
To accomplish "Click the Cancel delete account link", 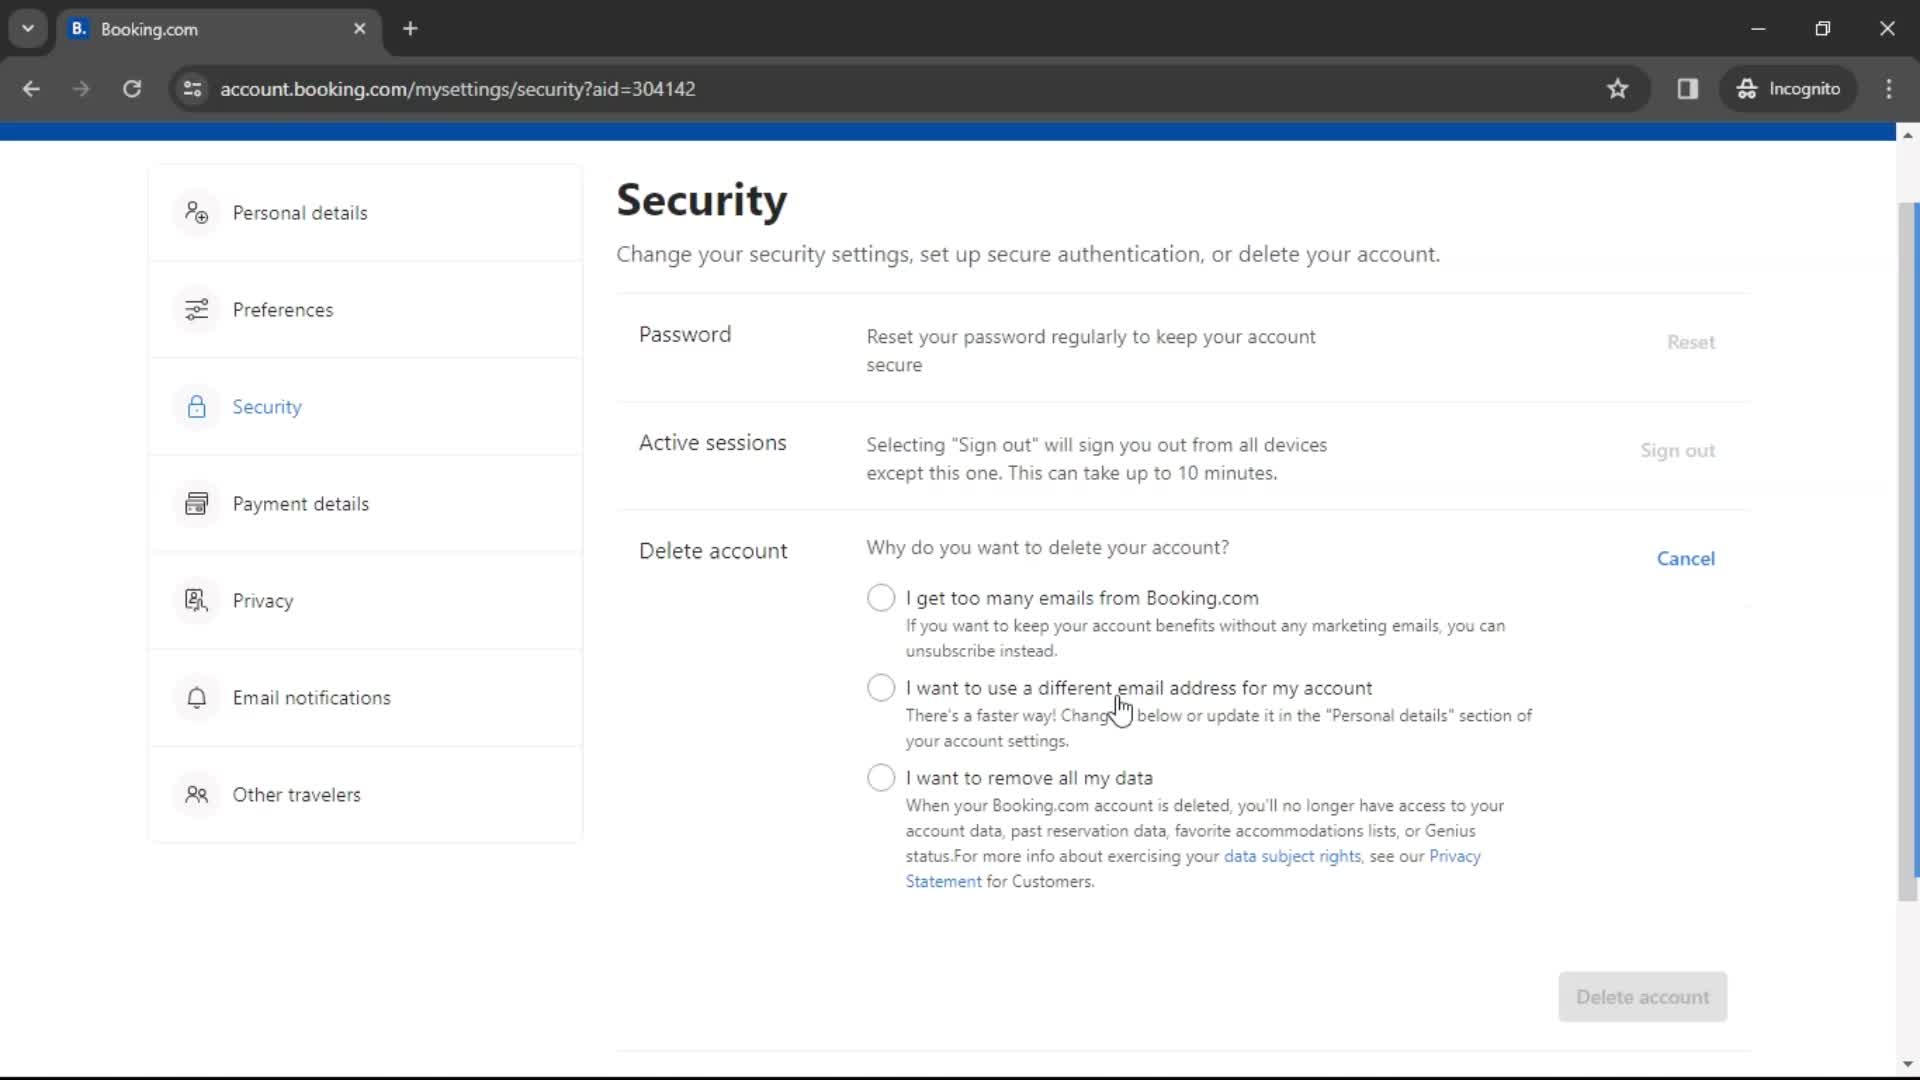I will [x=1685, y=558].
